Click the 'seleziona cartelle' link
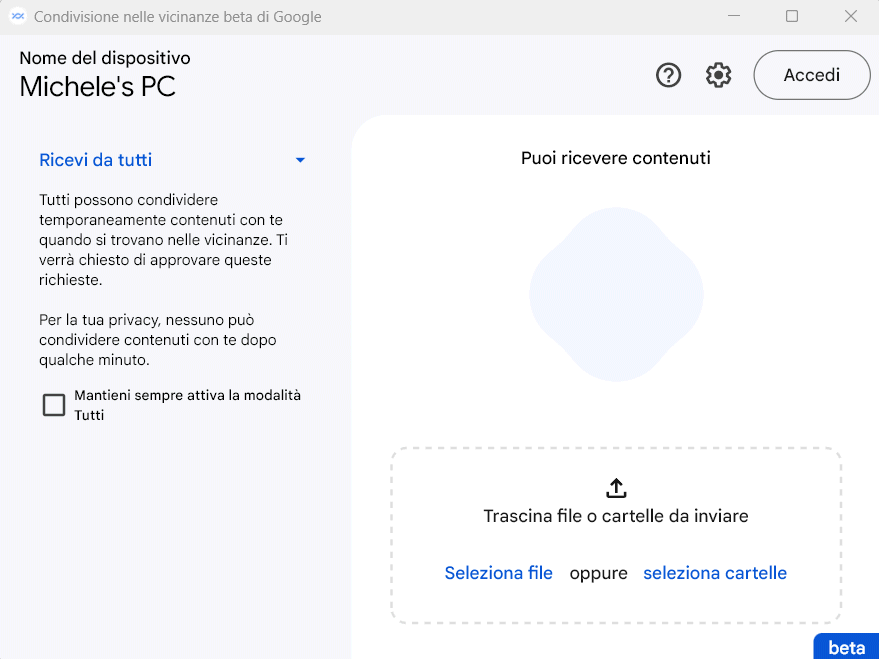This screenshot has height=659, width=879. pos(715,573)
